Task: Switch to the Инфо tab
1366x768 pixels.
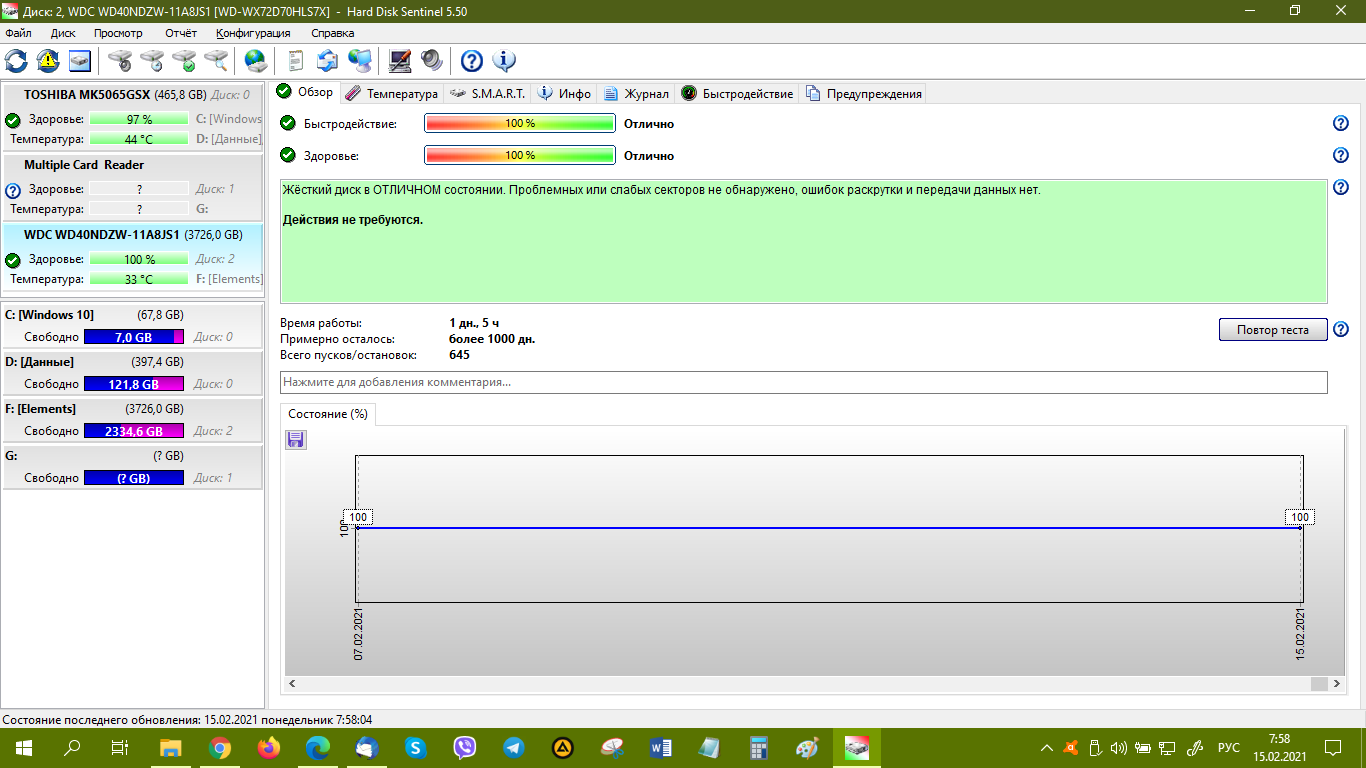Action: (565, 93)
